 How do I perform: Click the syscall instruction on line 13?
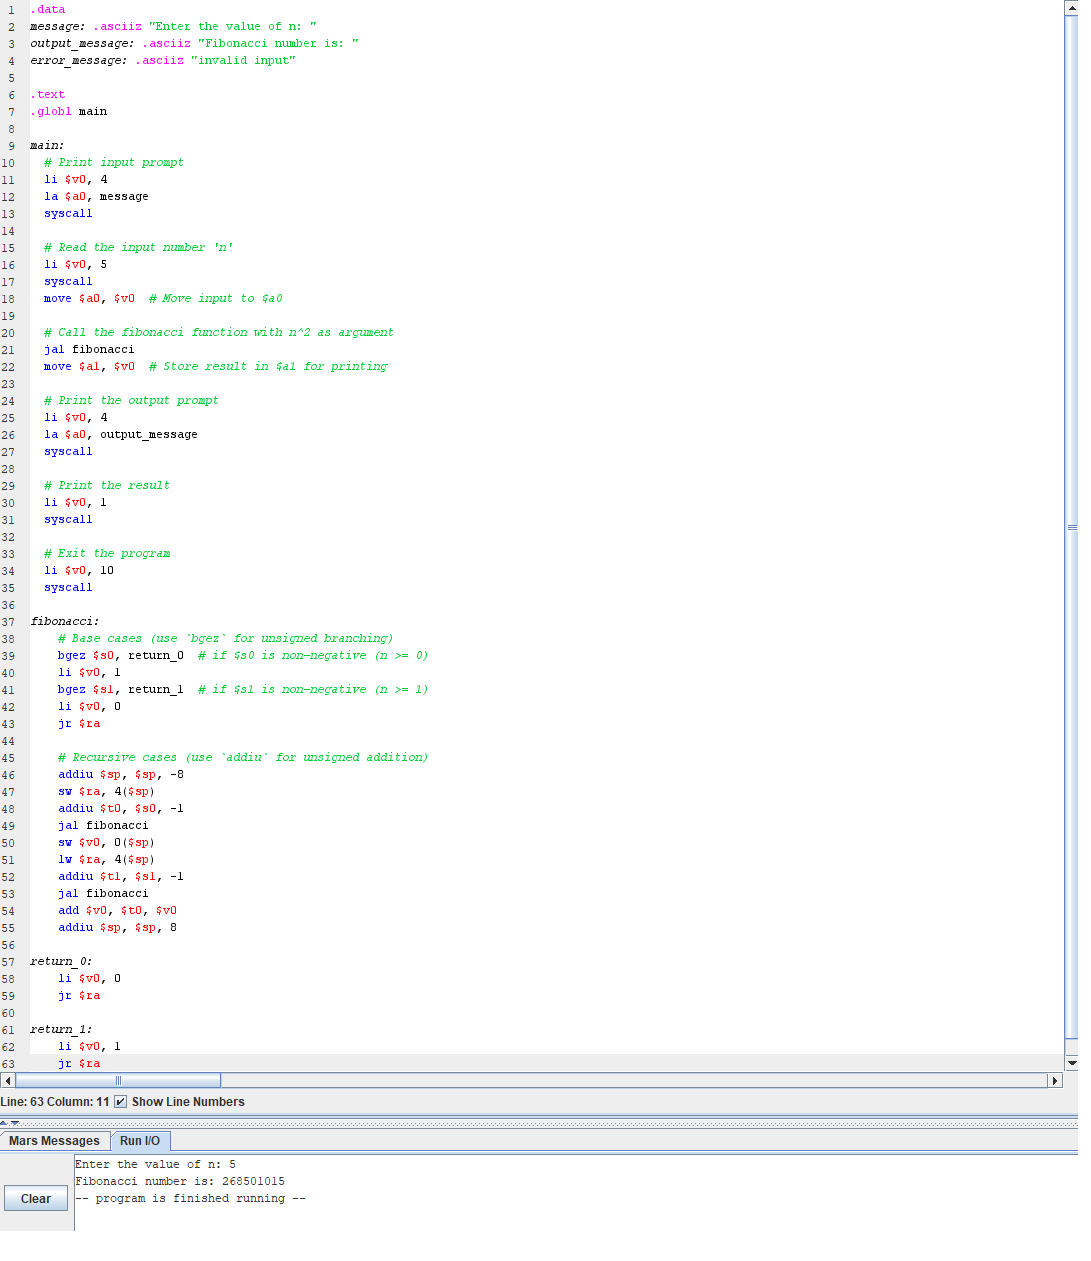click(x=67, y=213)
